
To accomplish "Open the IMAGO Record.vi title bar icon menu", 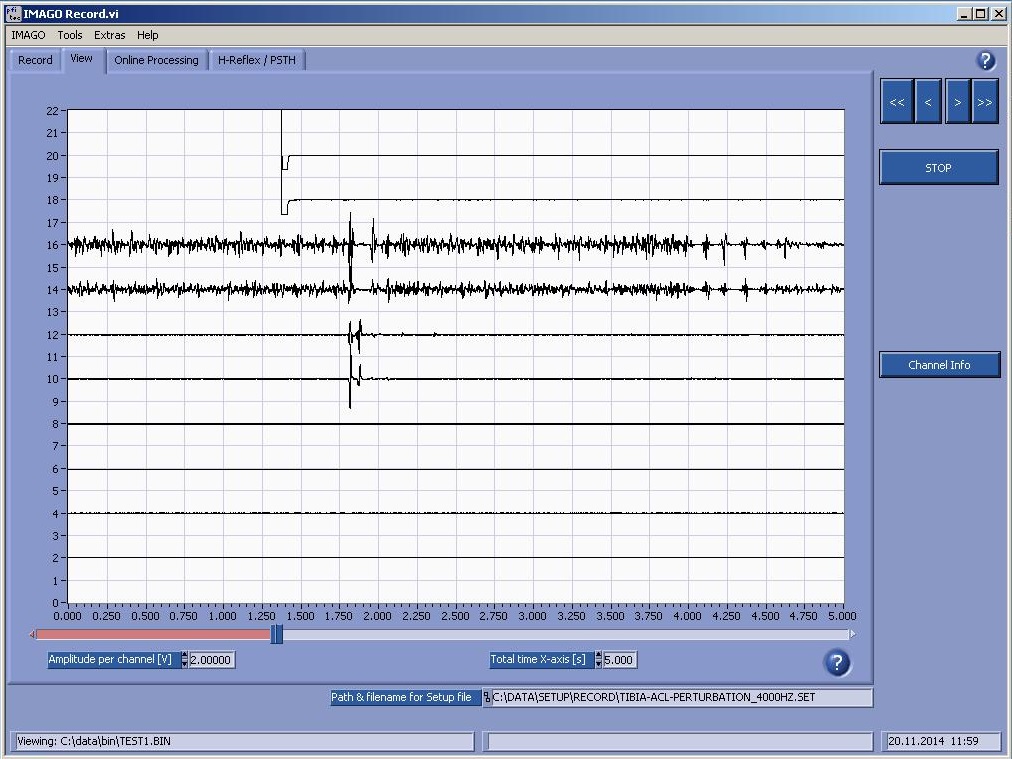I will 13,14.
